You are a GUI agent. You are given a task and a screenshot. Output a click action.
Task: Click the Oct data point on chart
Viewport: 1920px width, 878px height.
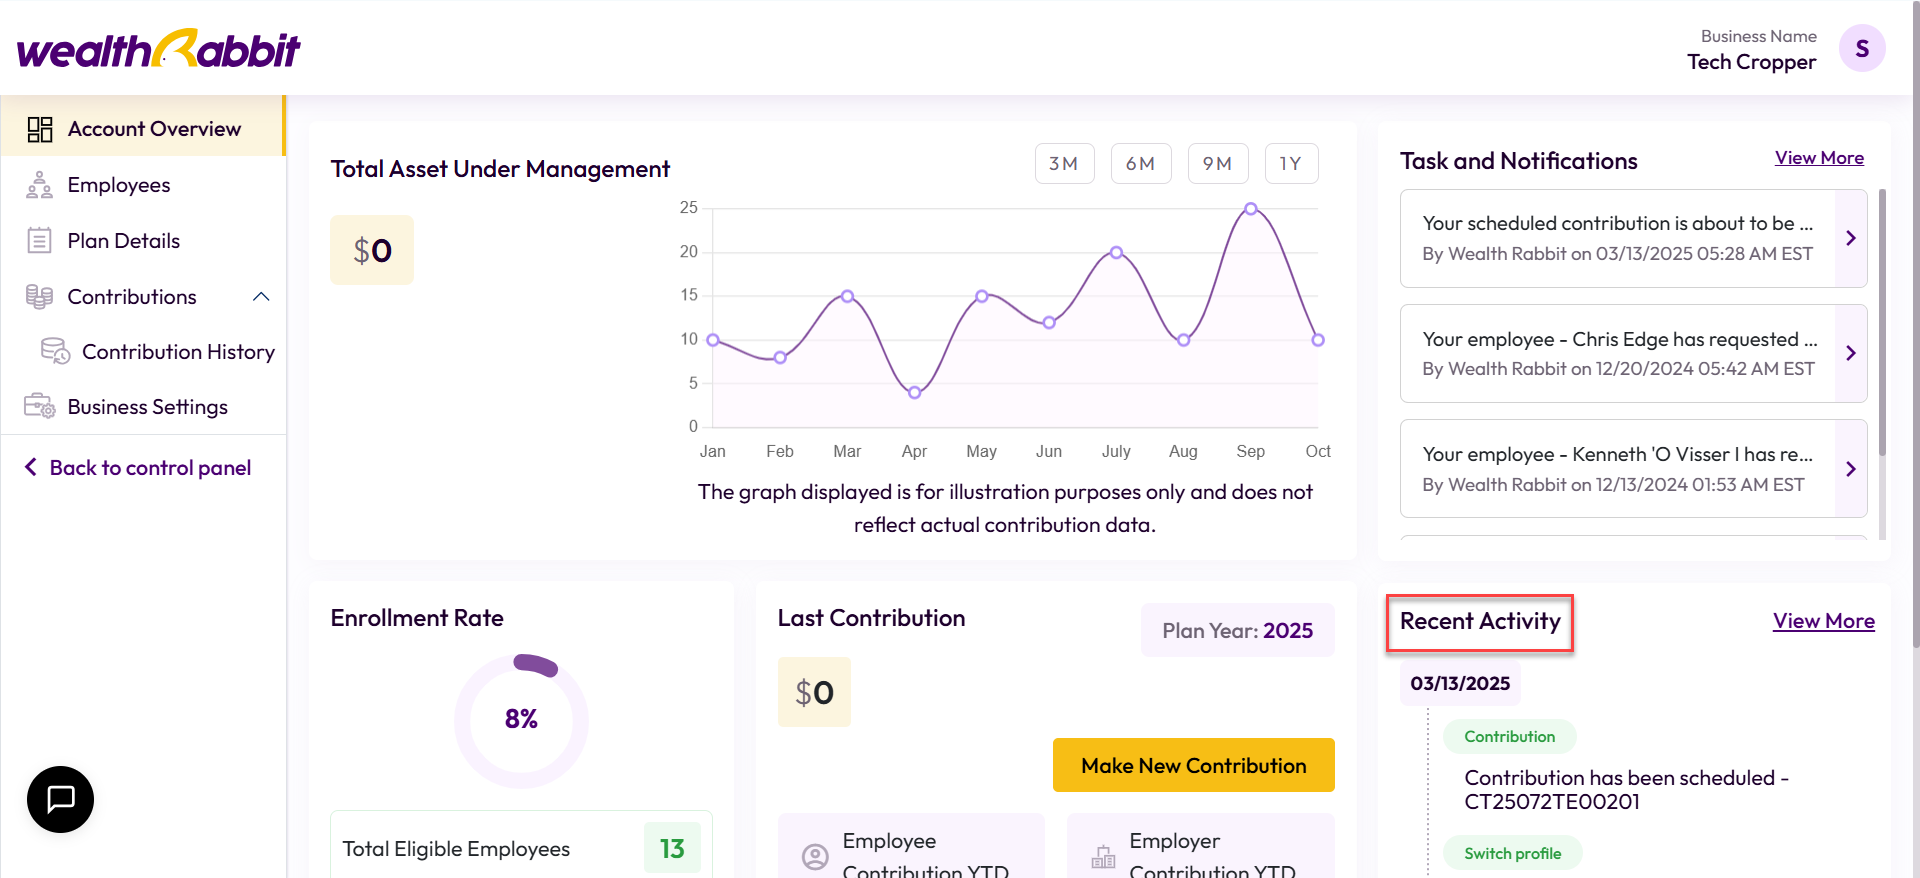click(1318, 340)
